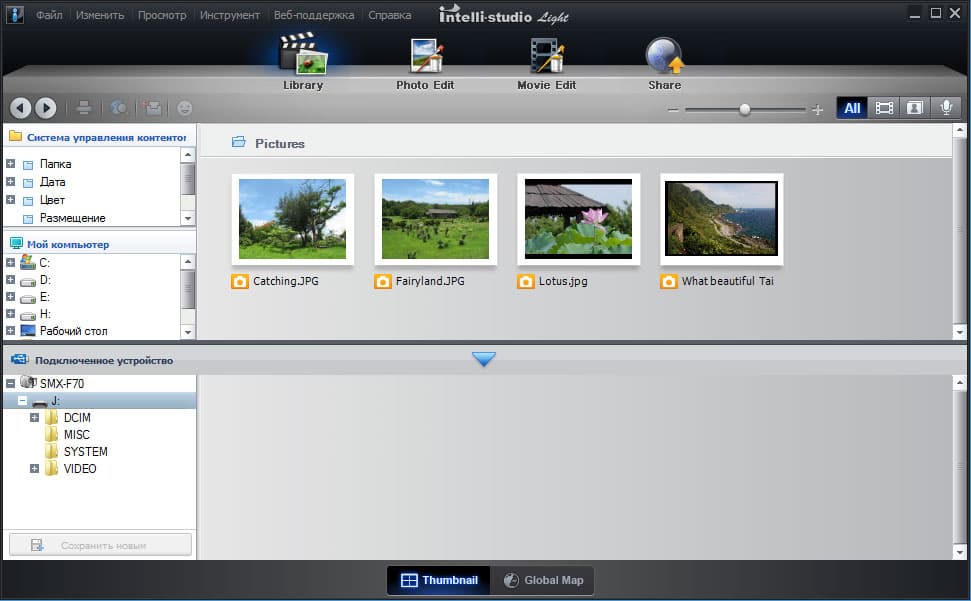Open the Справка menu
The image size is (971, 601).
390,15
